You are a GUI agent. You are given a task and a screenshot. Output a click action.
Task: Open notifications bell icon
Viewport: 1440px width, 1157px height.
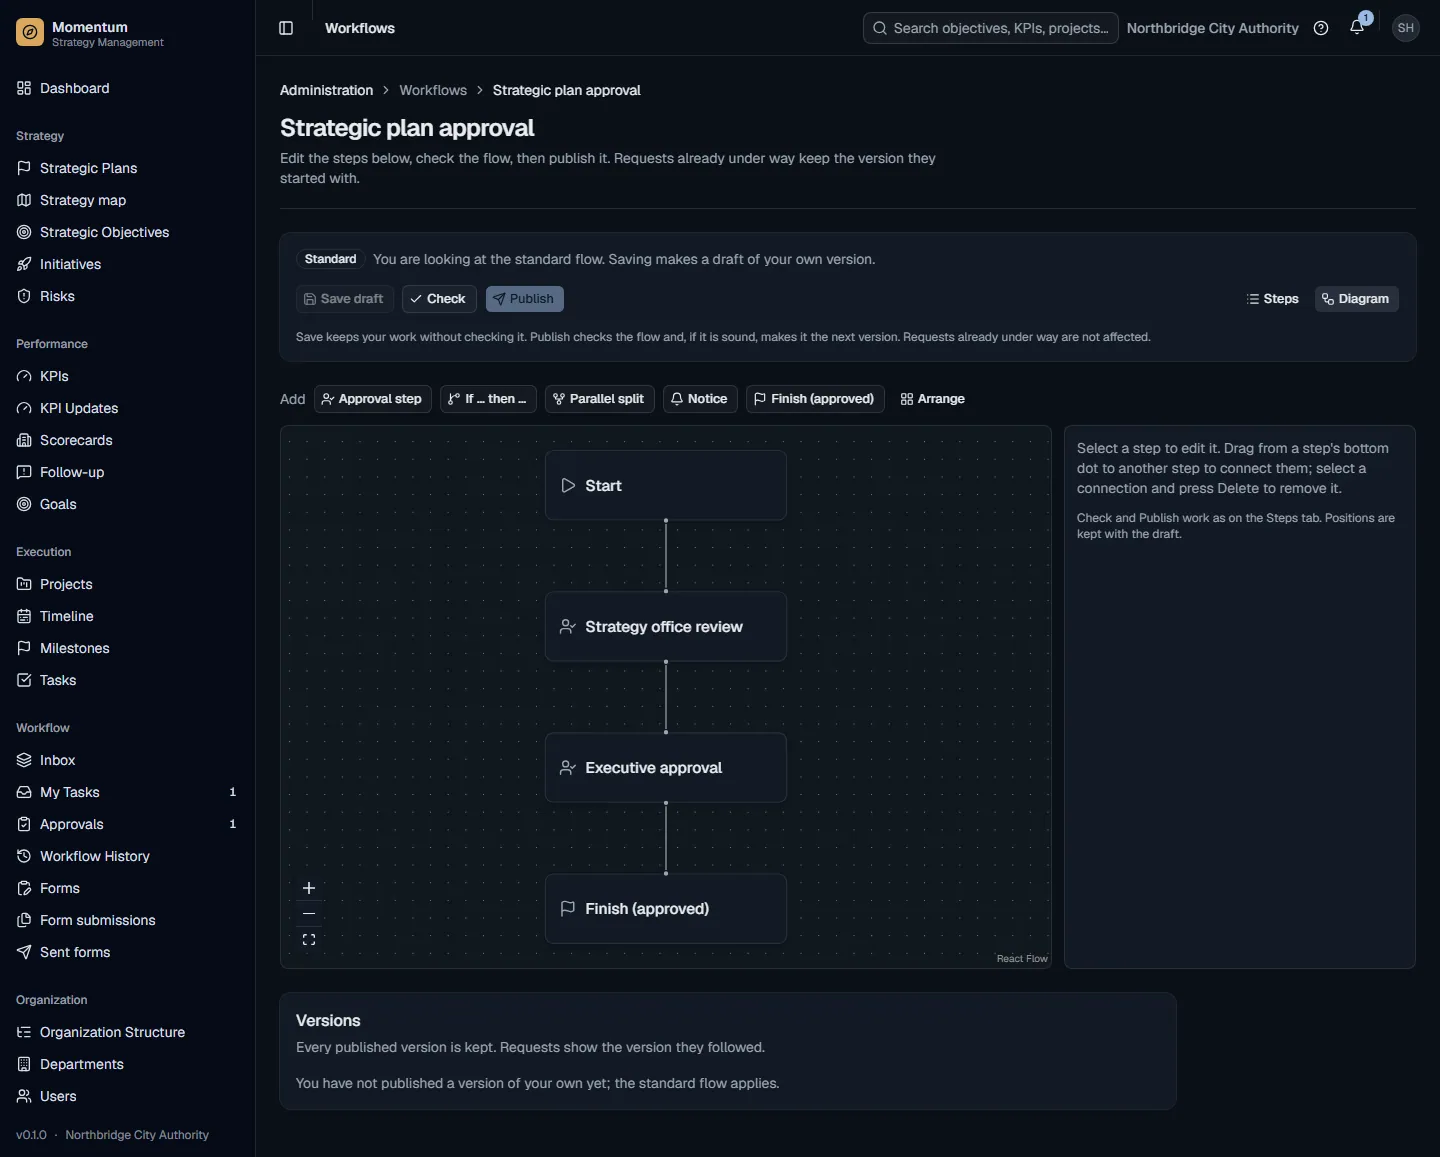coord(1357,28)
